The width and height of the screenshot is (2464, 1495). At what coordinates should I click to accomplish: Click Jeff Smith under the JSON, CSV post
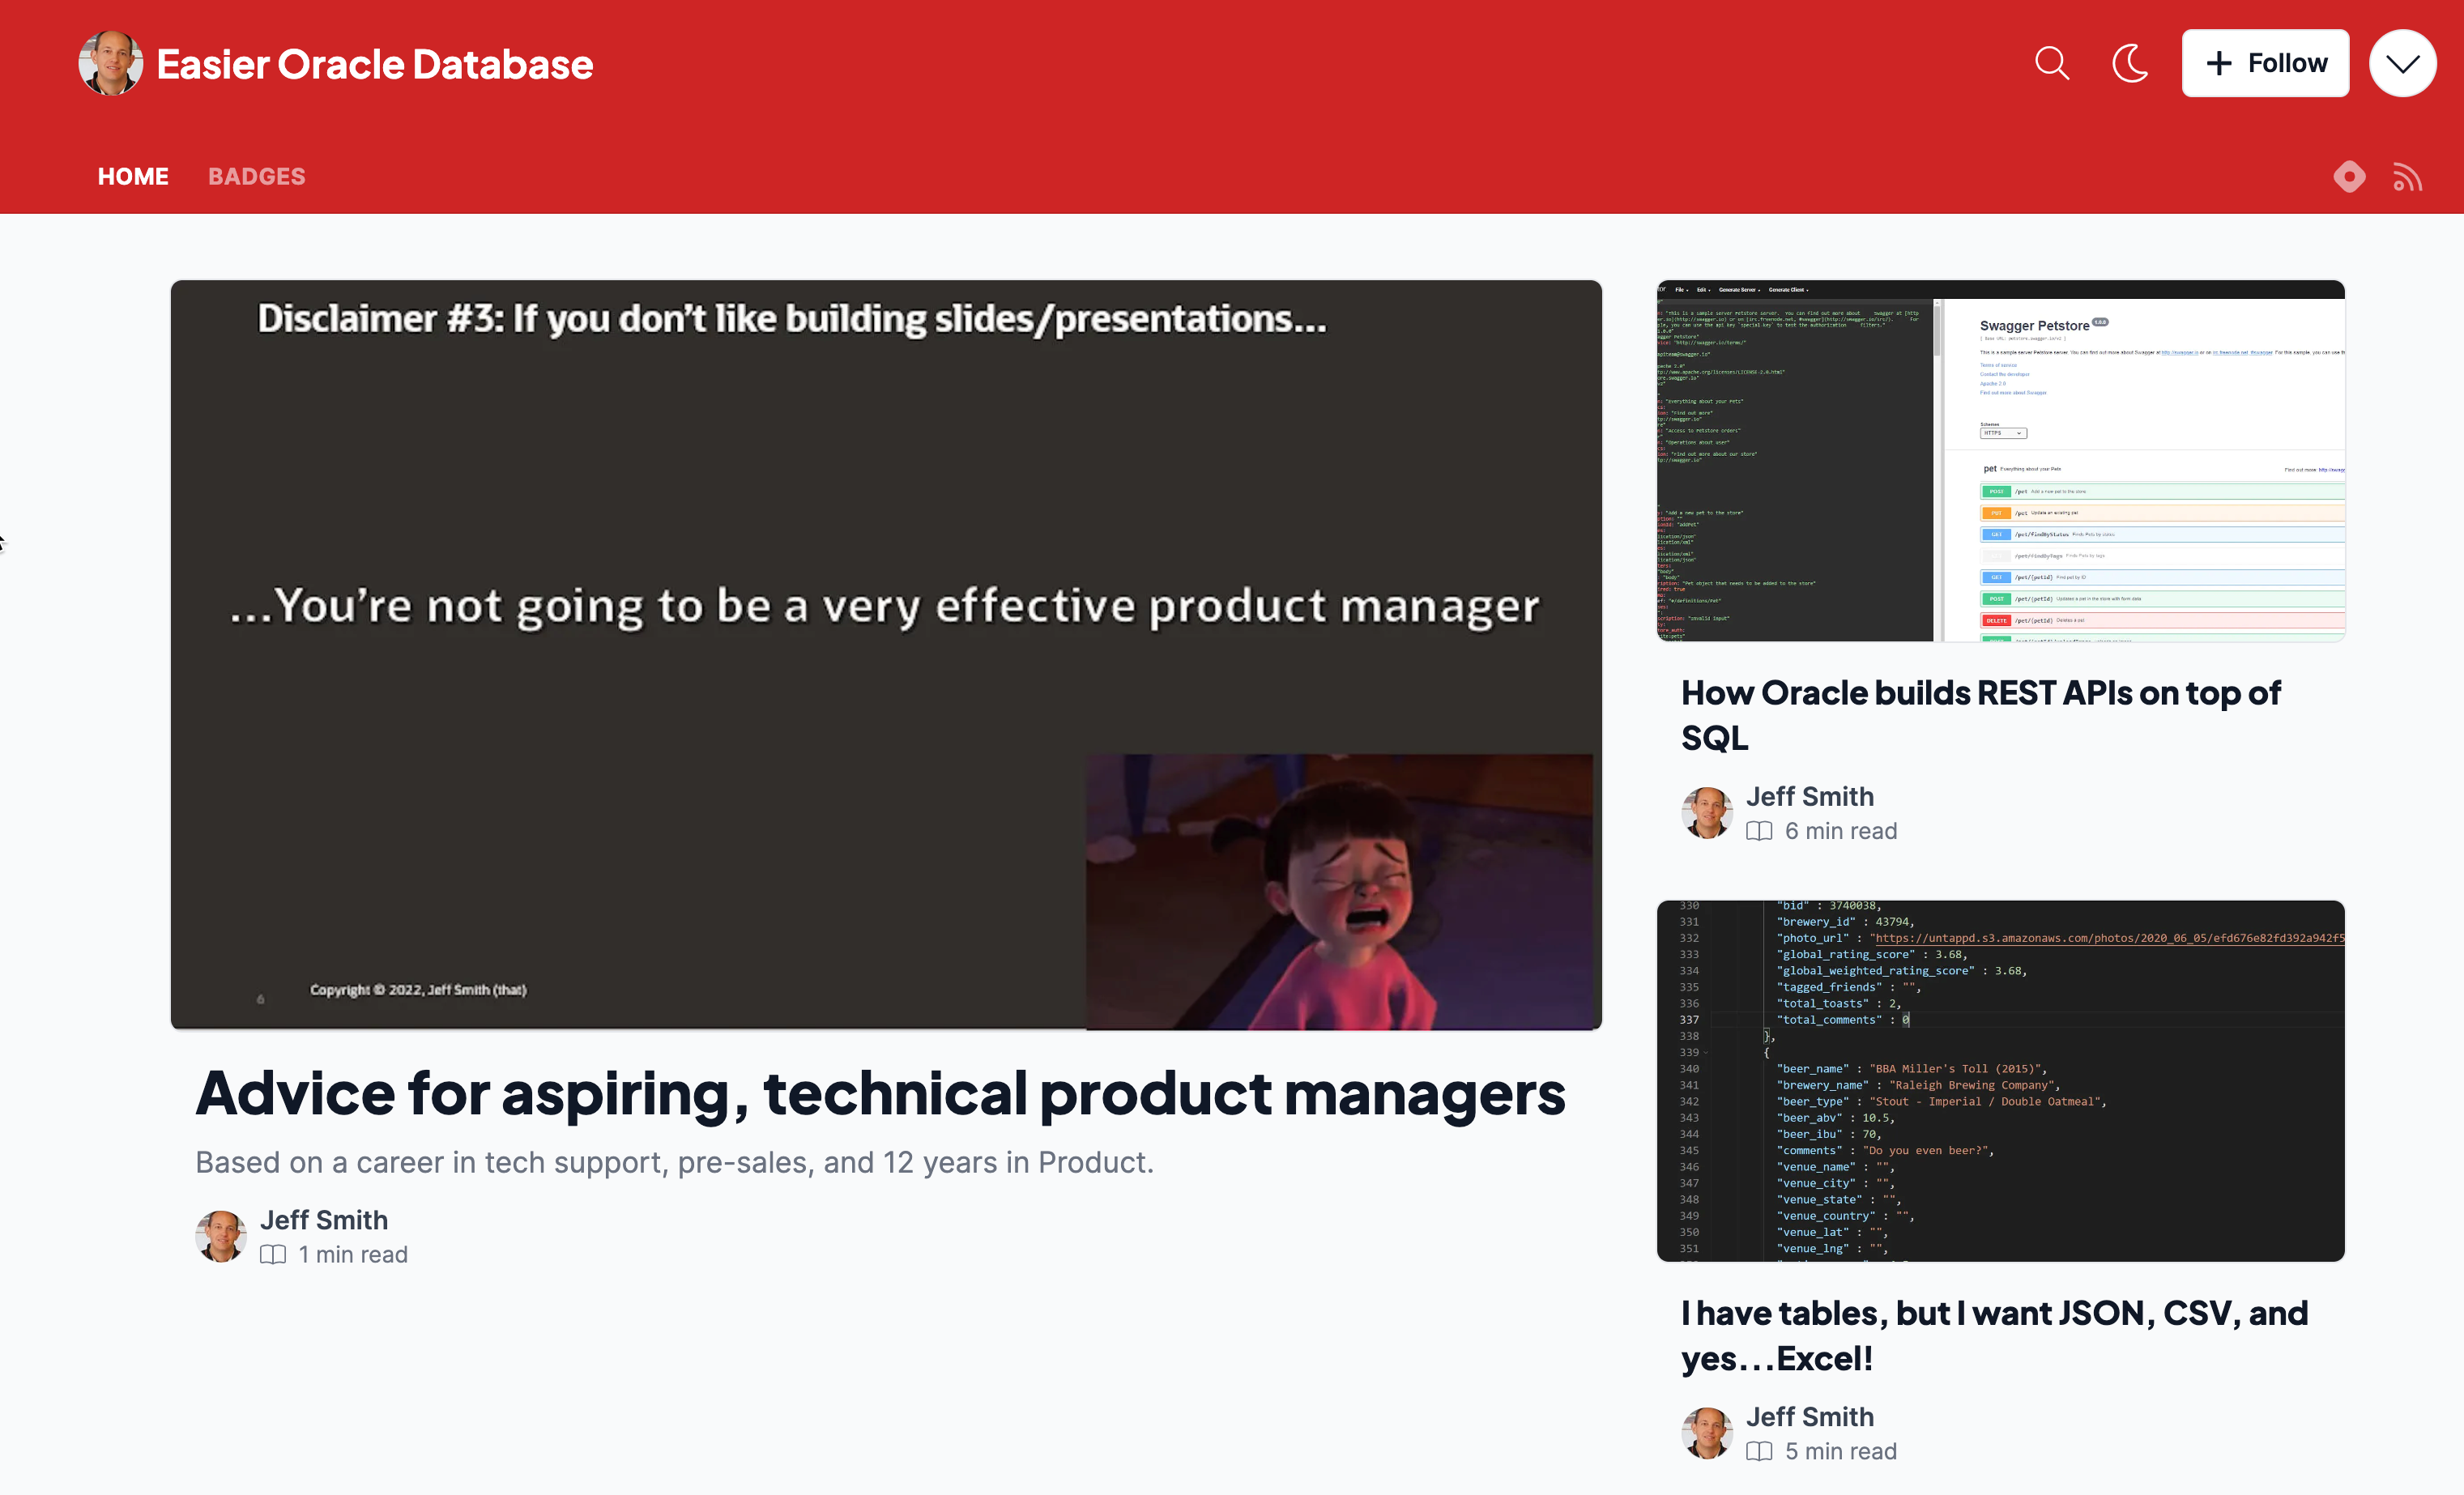(x=1809, y=1417)
